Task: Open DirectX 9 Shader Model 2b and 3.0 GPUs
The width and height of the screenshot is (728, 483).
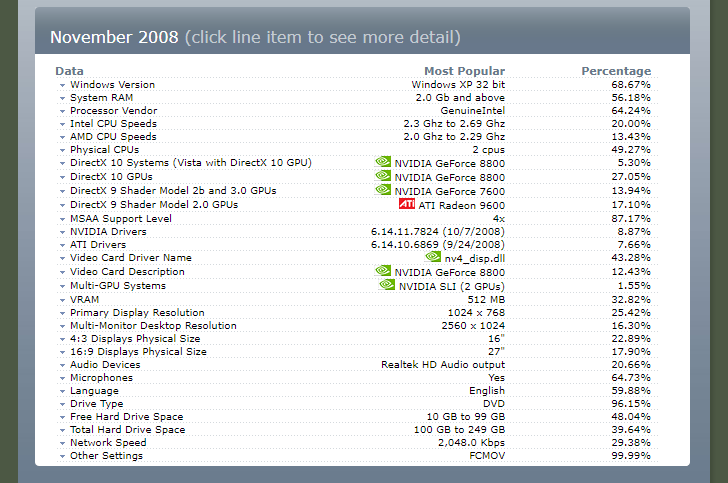Action: [173, 190]
